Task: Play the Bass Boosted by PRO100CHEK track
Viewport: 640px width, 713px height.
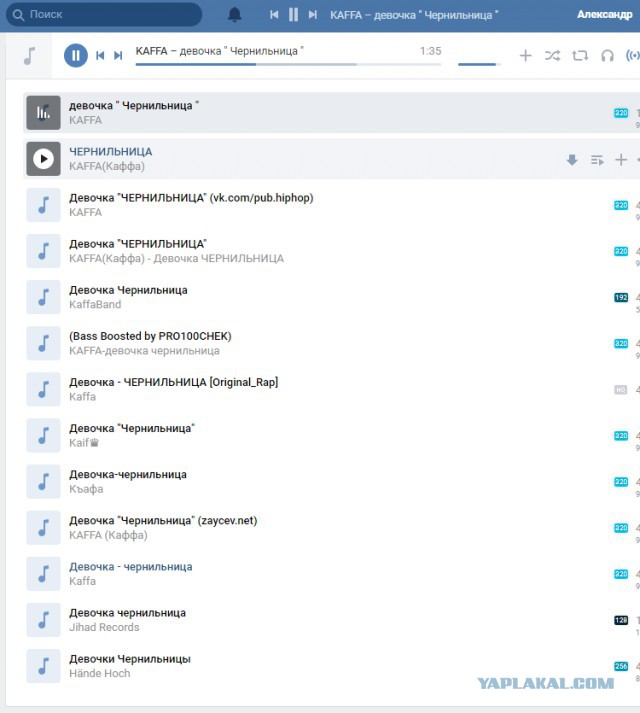Action: (43, 343)
